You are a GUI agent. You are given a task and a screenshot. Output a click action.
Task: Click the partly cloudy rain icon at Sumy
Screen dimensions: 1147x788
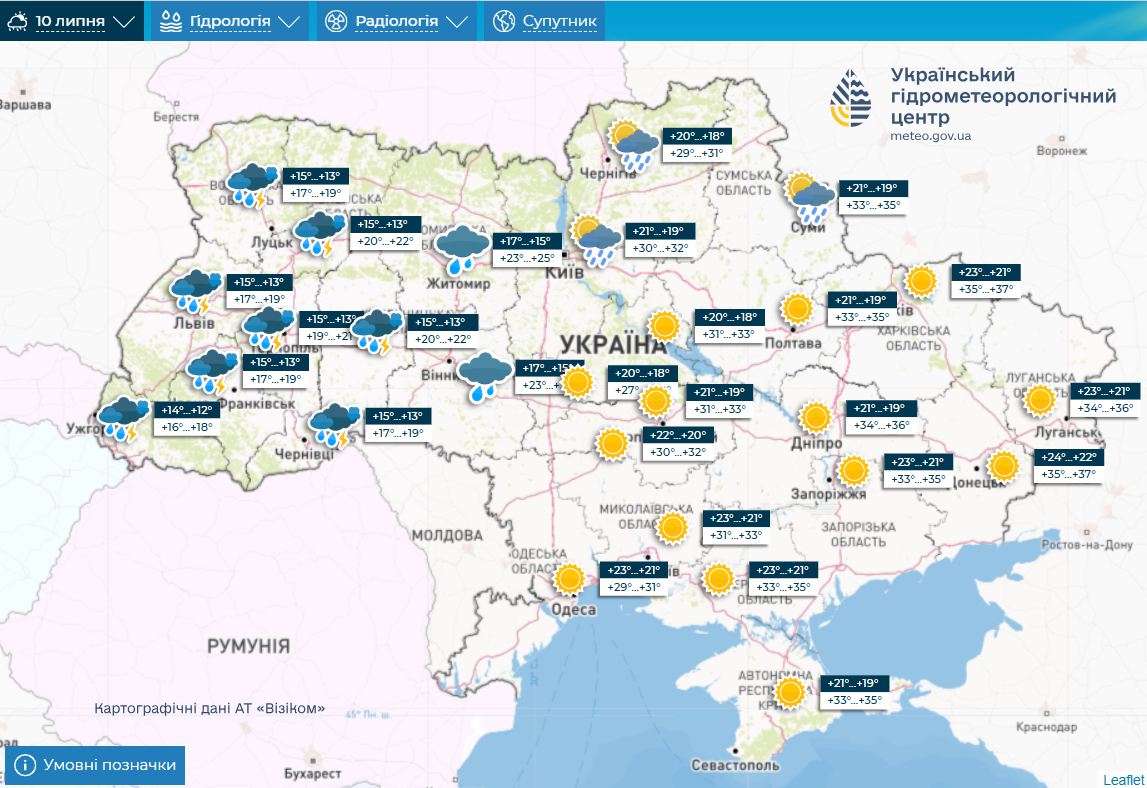(809, 198)
